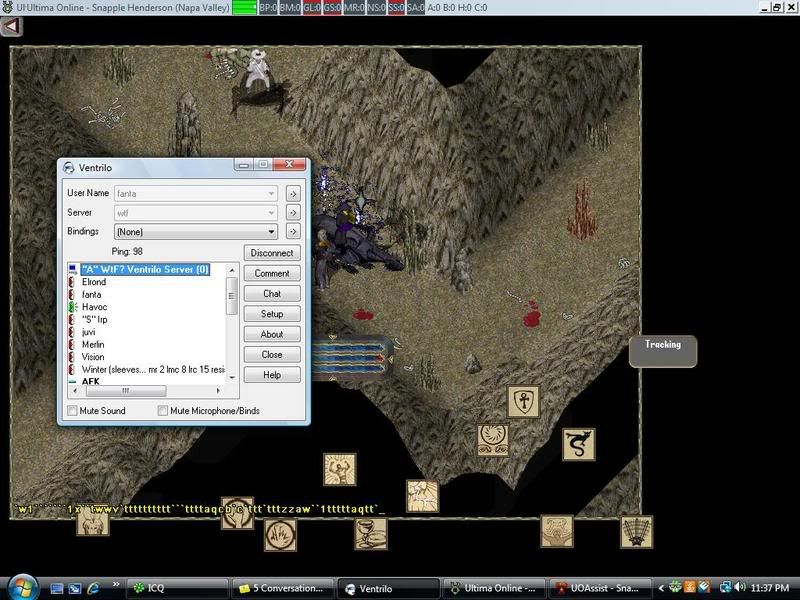Select user Vision in list

tap(93, 357)
